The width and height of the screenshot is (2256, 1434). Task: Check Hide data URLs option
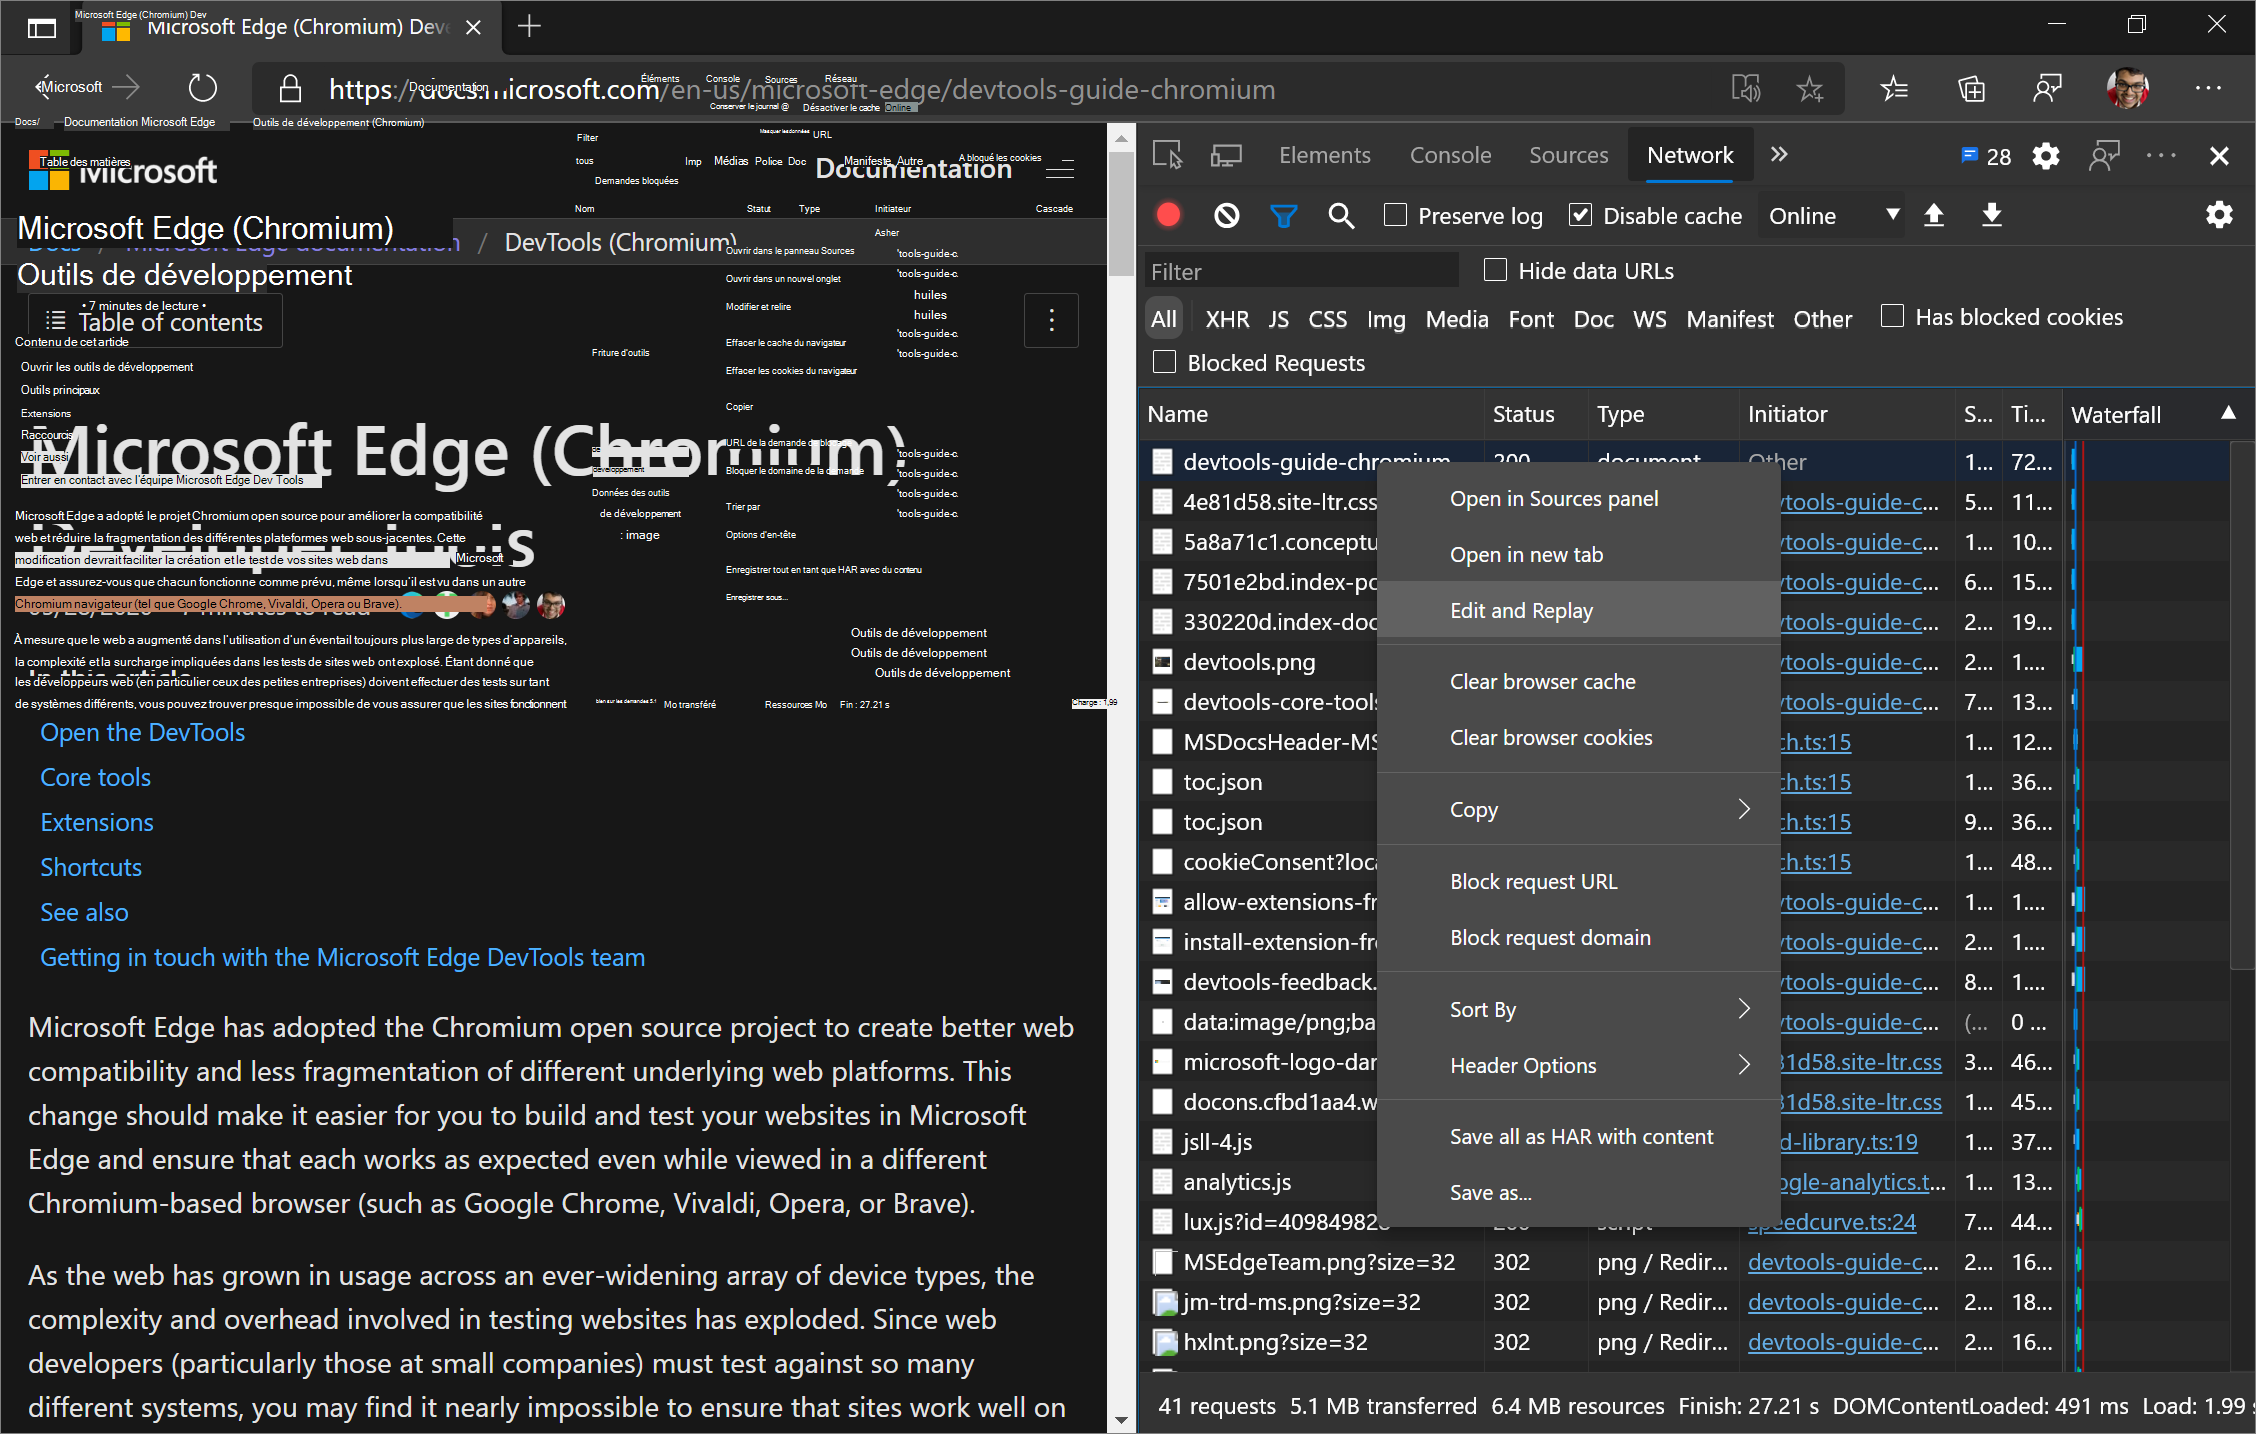tap(1495, 270)
